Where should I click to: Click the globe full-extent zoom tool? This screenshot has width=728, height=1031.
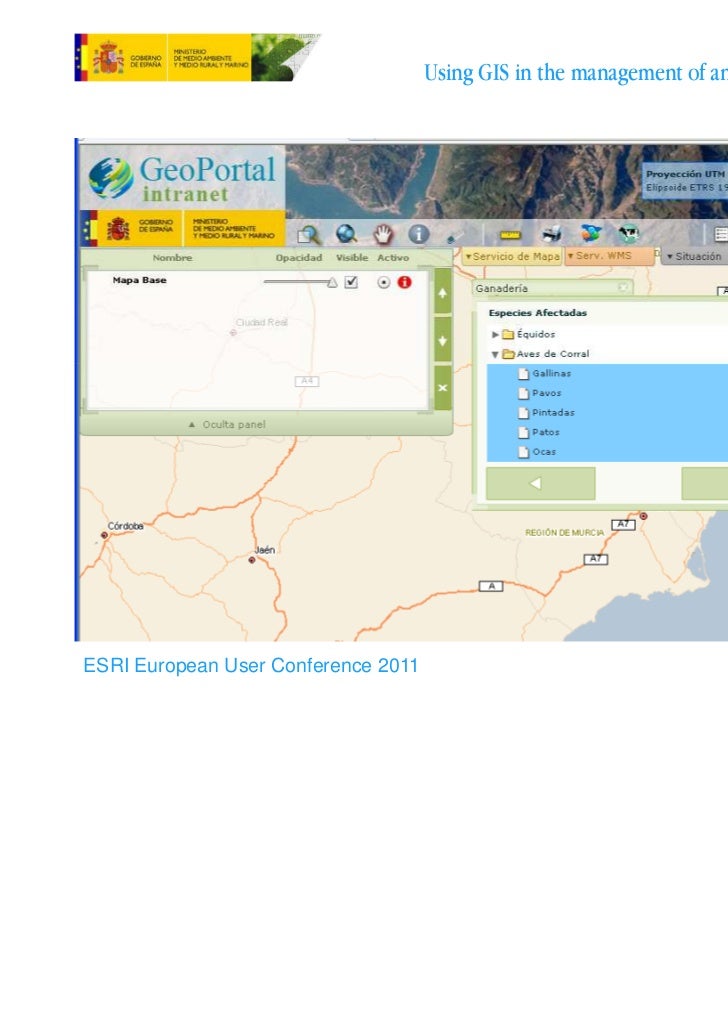point(346,234)
